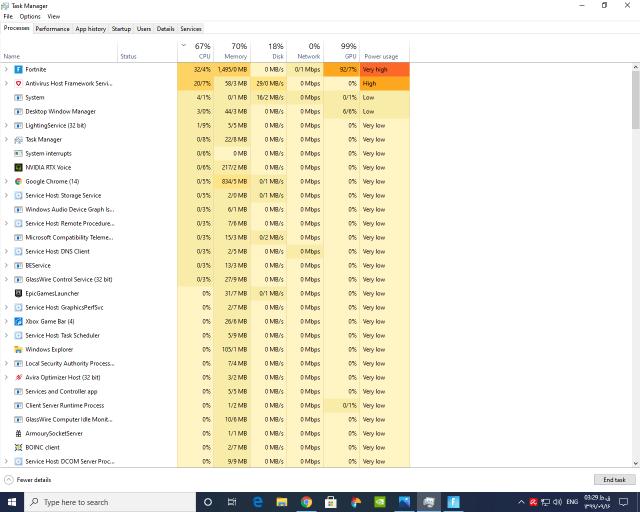Expand GlassWire Control Service row
Viewport: 640px width, 512px height.
(6, 279)
